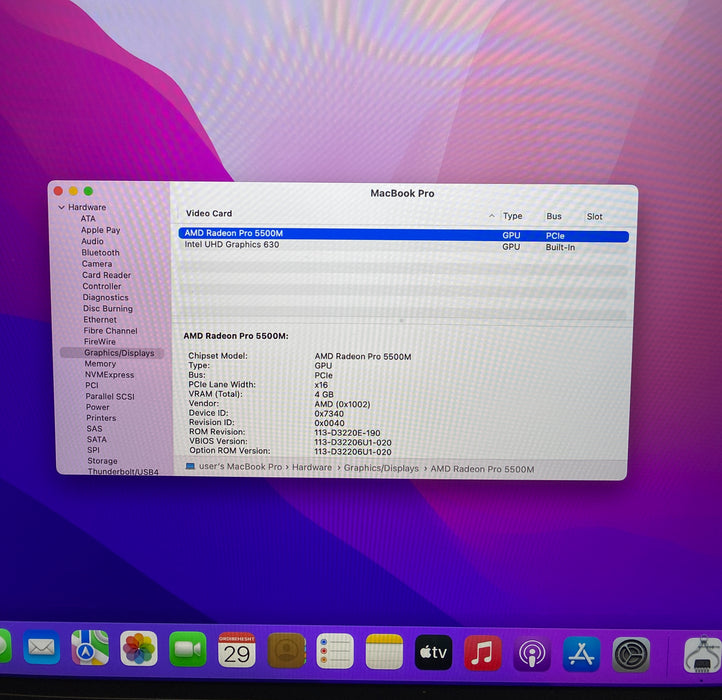Open System Preferences gear icon
Viewport: 722px width, 700px height.
pos(631,655)
